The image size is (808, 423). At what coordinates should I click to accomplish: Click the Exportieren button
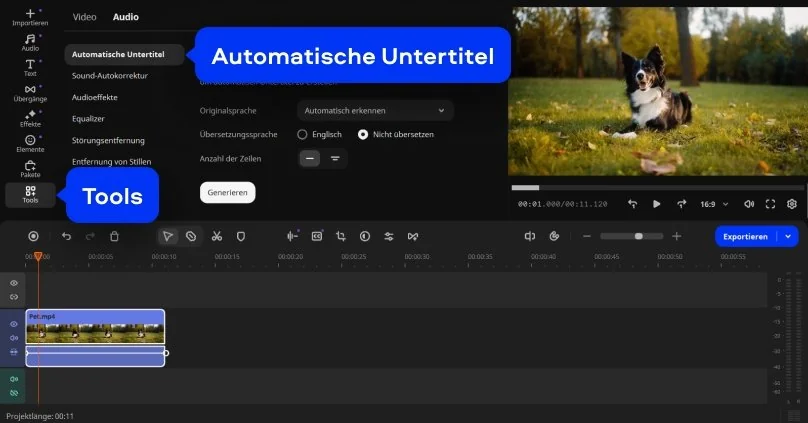[x=746, y=236]
